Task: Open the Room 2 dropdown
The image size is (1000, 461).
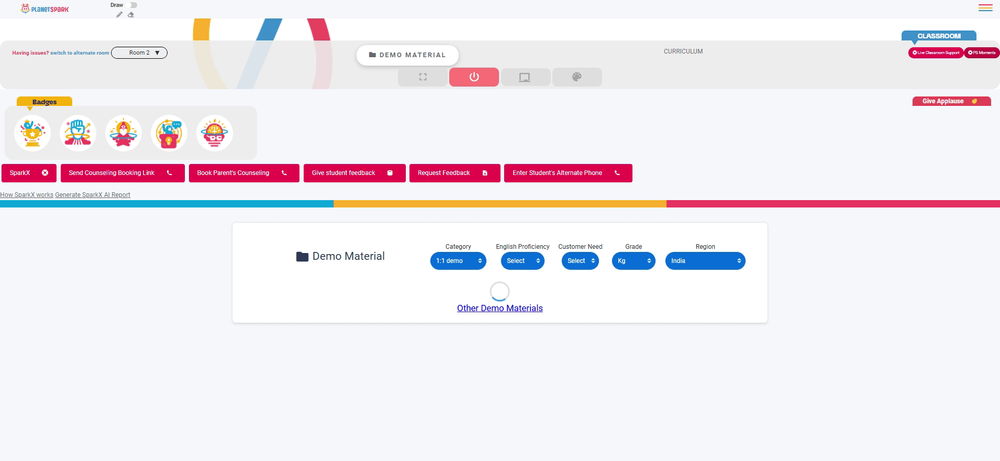Action: pyautogui.click(x=139, y=53)
